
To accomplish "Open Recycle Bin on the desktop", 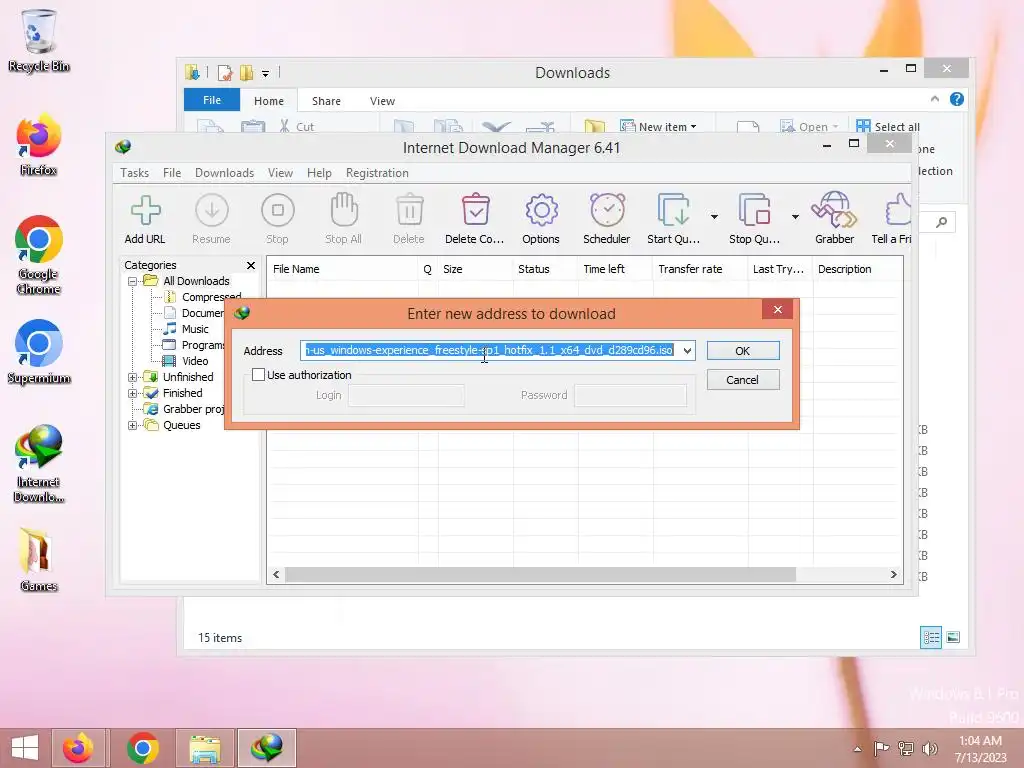I will [x=39, y=40].
